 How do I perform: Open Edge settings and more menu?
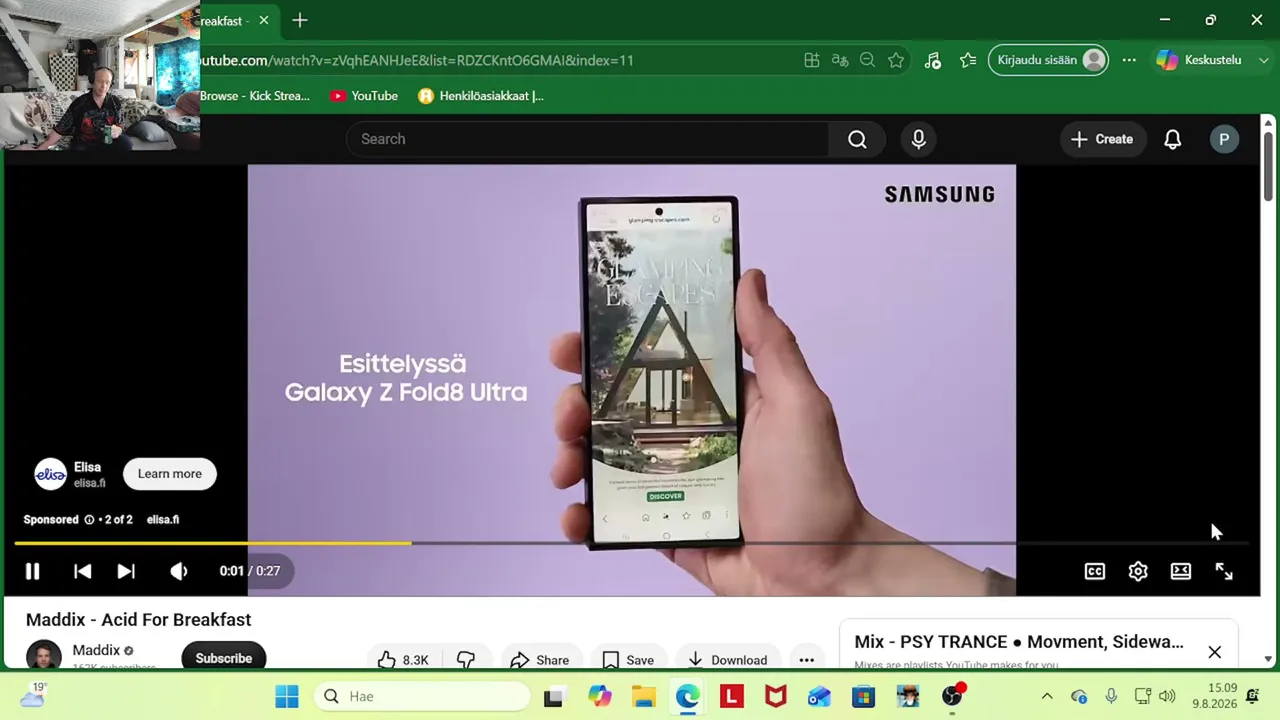(x=1129, y=60)
